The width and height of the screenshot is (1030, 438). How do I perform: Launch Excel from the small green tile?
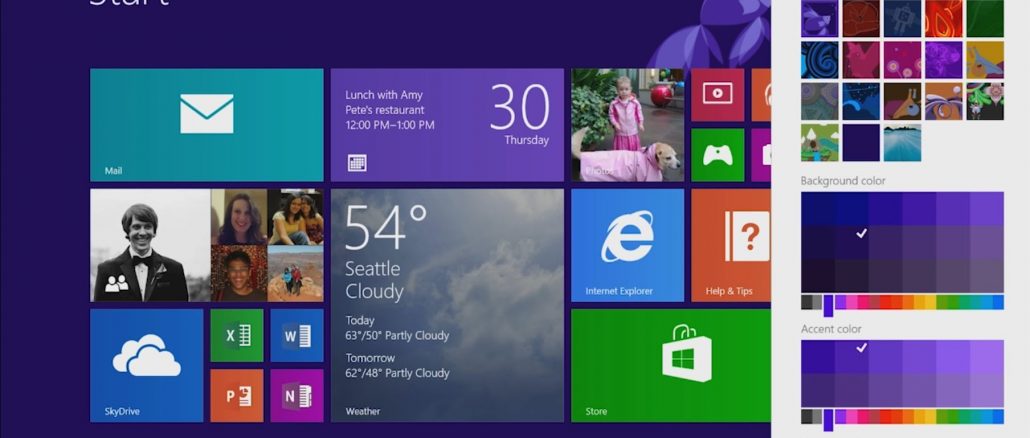(237, 336)
